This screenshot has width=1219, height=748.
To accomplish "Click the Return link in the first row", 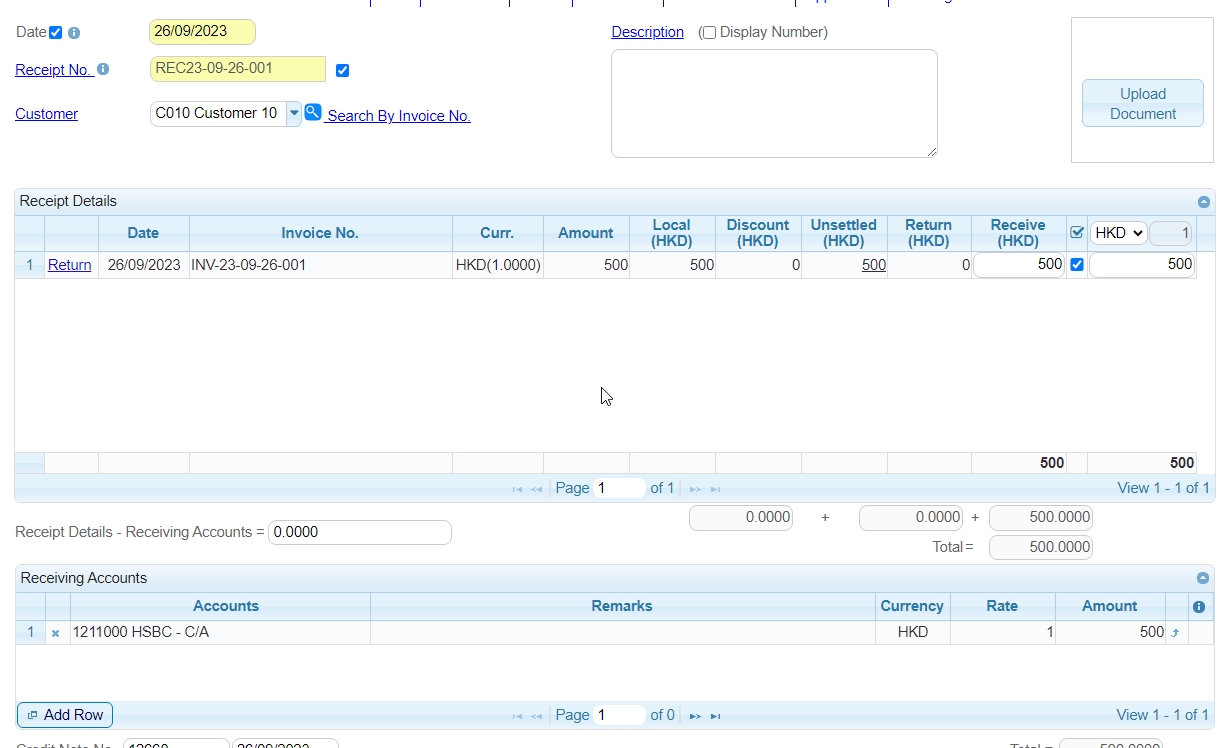I will tap(70, 265).
